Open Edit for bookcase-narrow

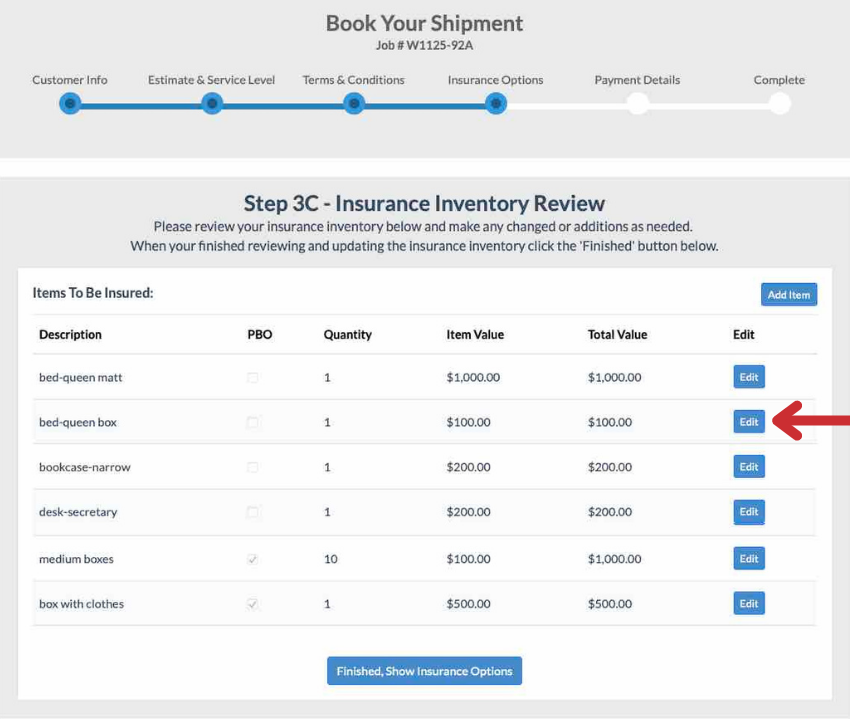[748, 467]
